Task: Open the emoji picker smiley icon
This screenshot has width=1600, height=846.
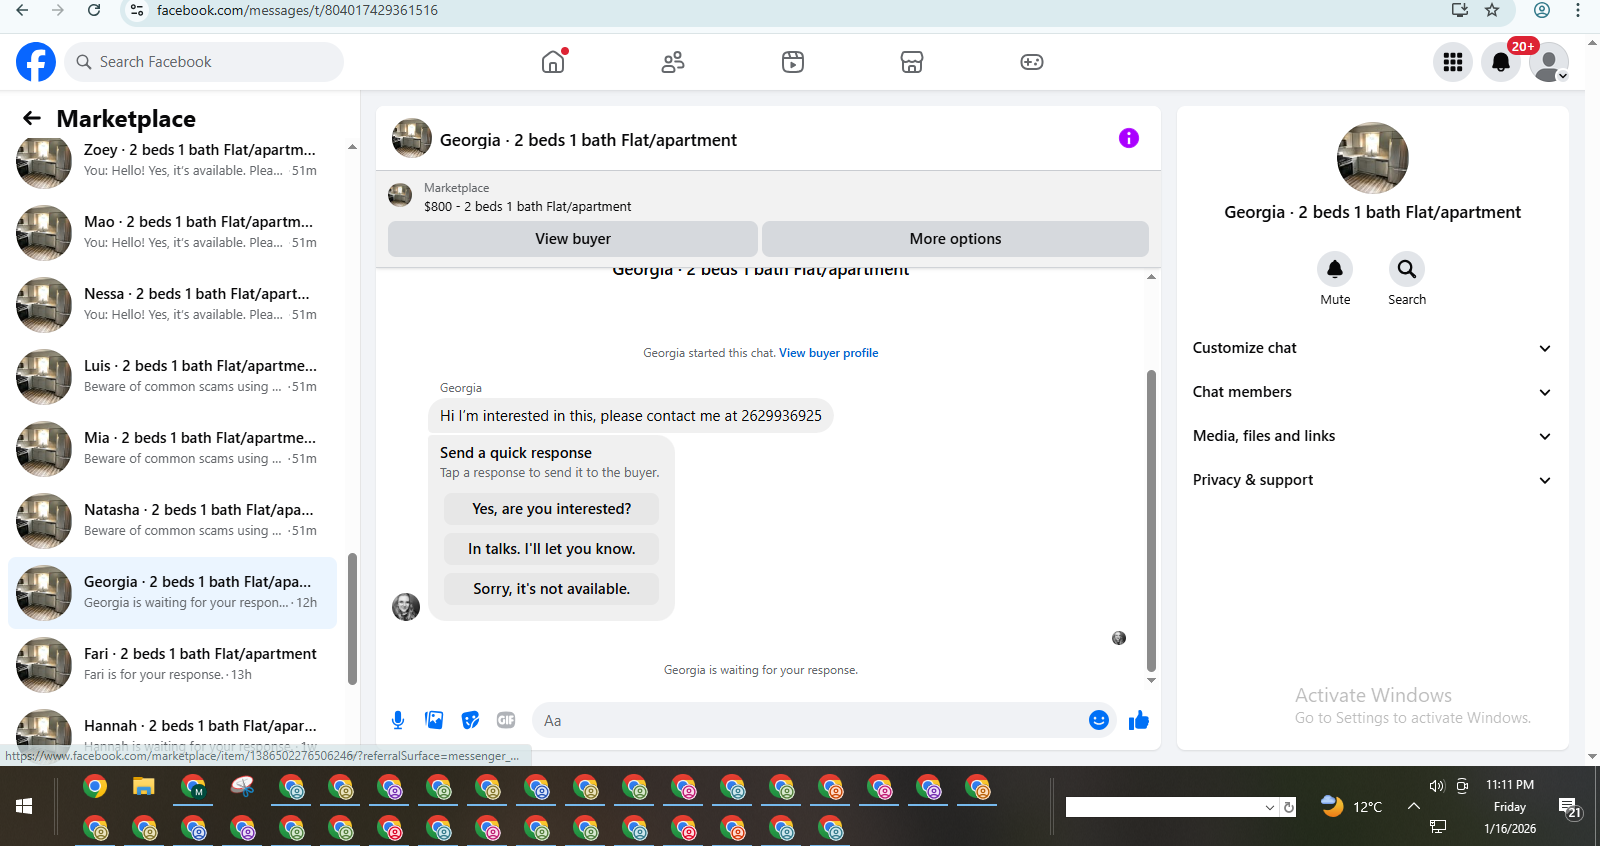Action: coord(1099,720)
